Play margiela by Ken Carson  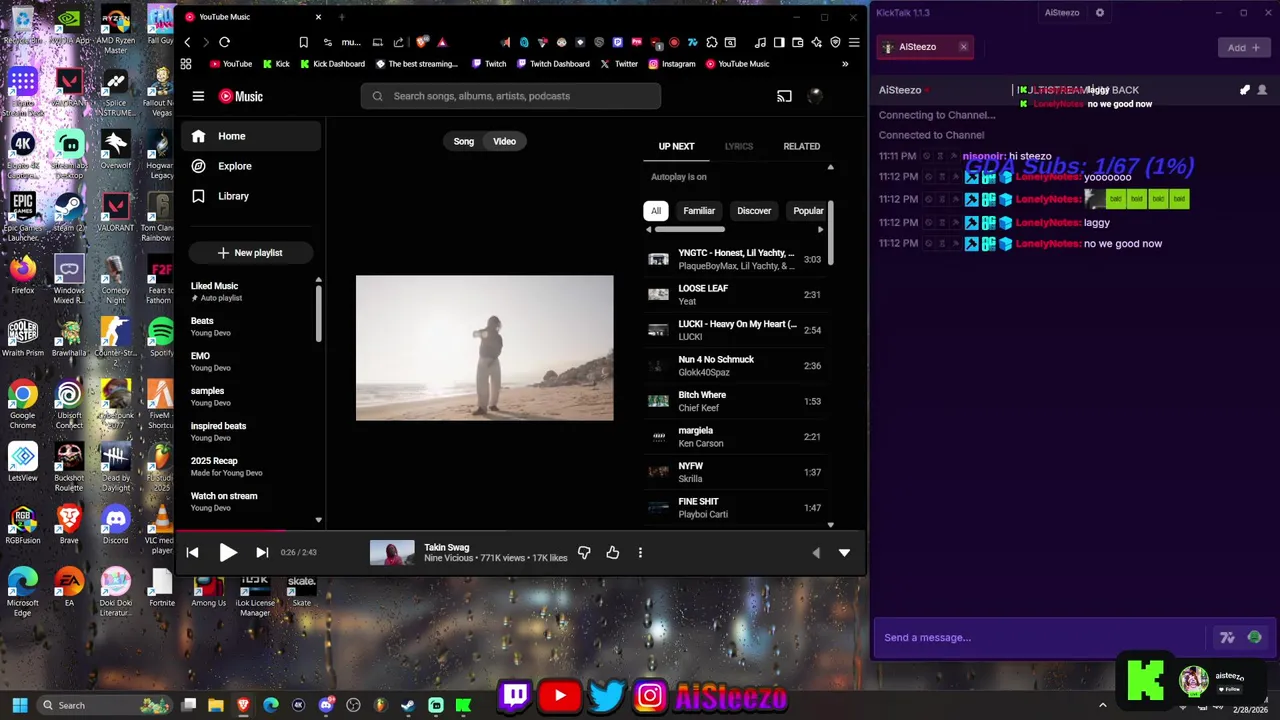point(736,437)
